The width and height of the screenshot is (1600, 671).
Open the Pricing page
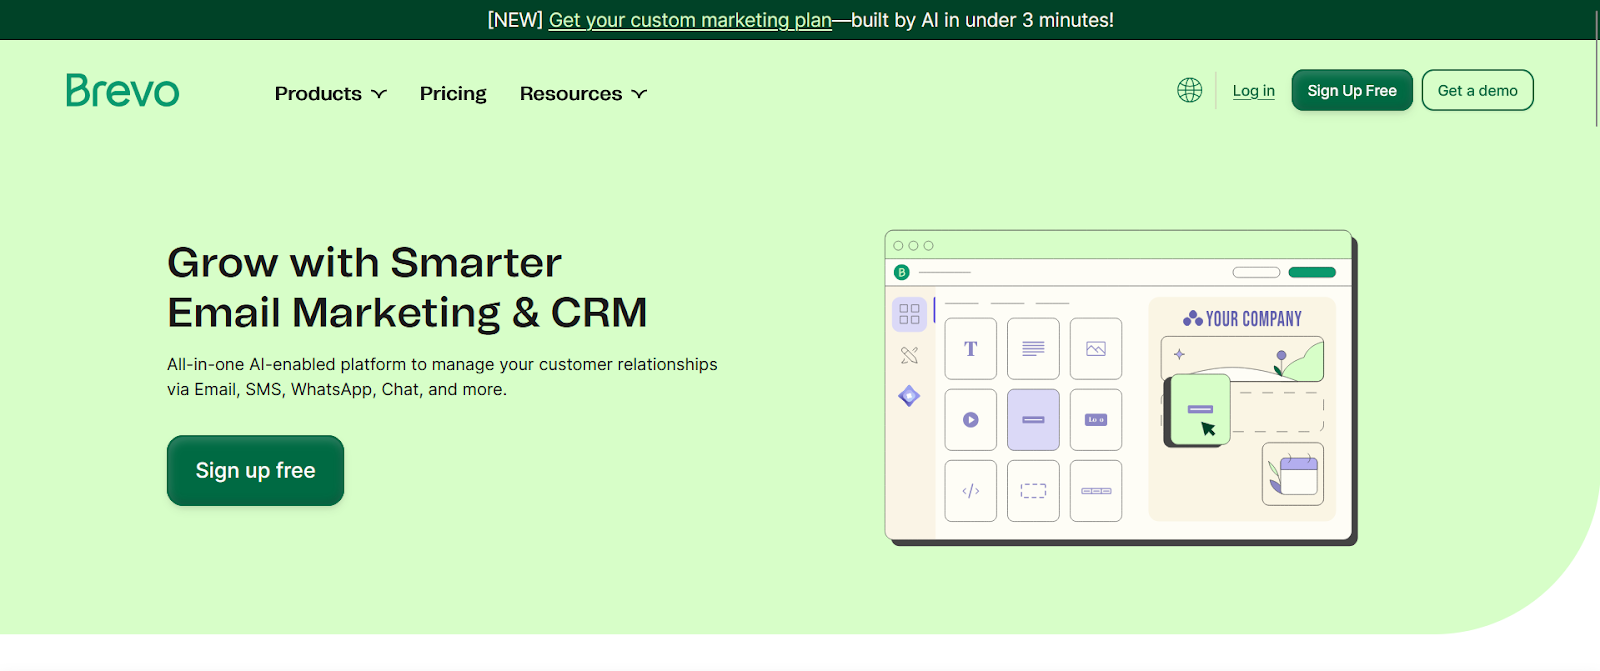pyautogui.click(x=453, y=93)
